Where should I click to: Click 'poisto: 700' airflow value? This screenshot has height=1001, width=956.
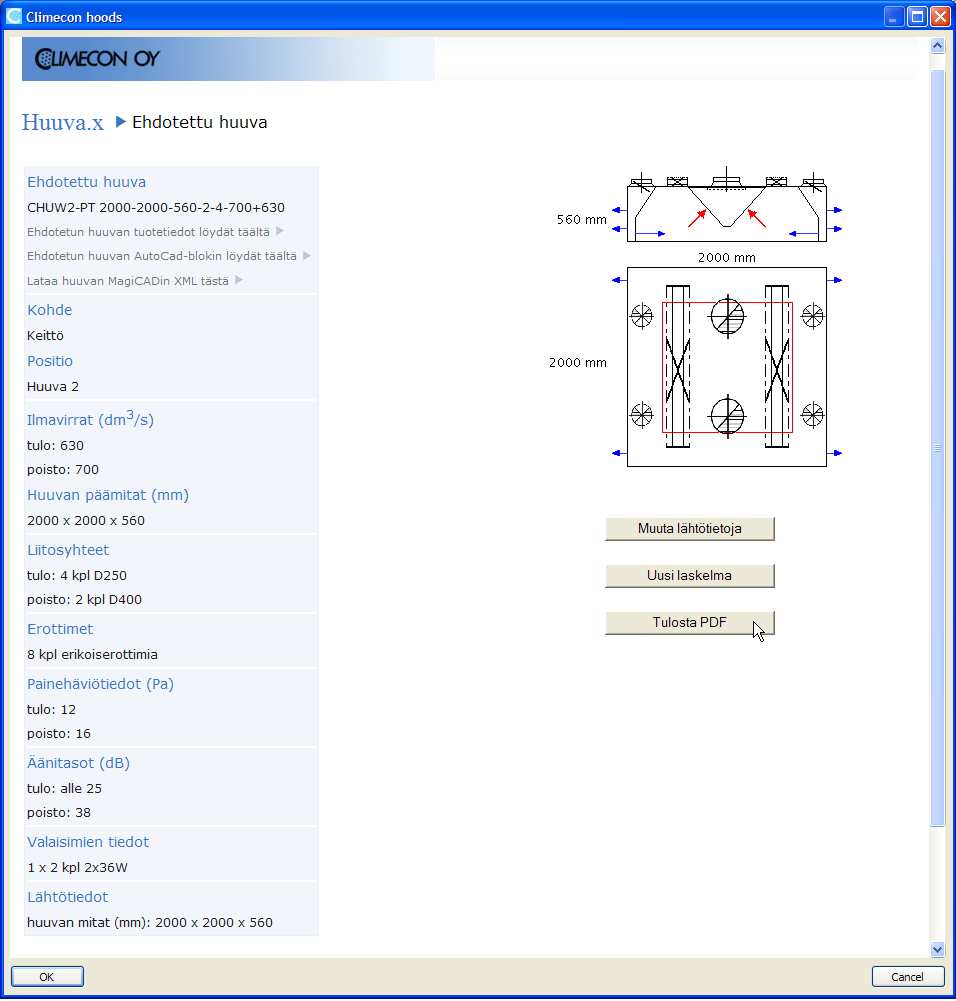[x=63, y=469]
